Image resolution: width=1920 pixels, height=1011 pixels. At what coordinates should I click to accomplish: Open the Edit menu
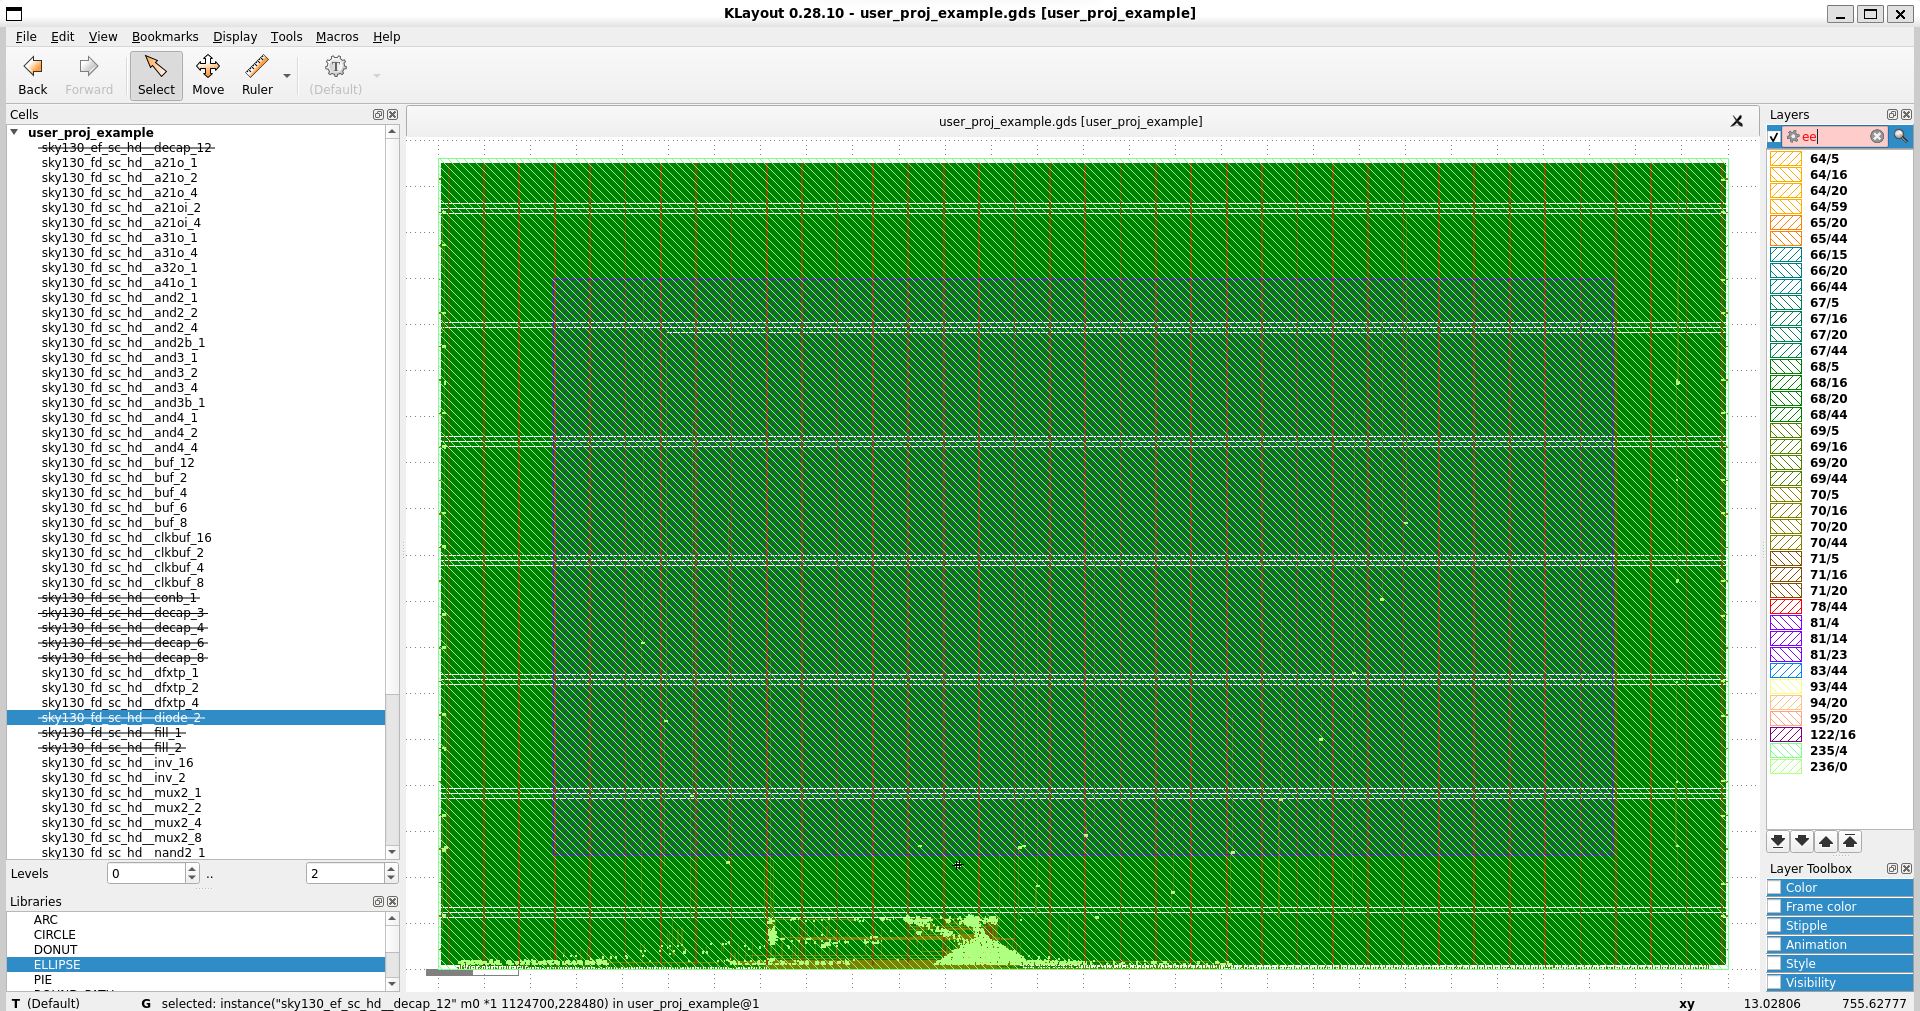click(x=62, y=37)
